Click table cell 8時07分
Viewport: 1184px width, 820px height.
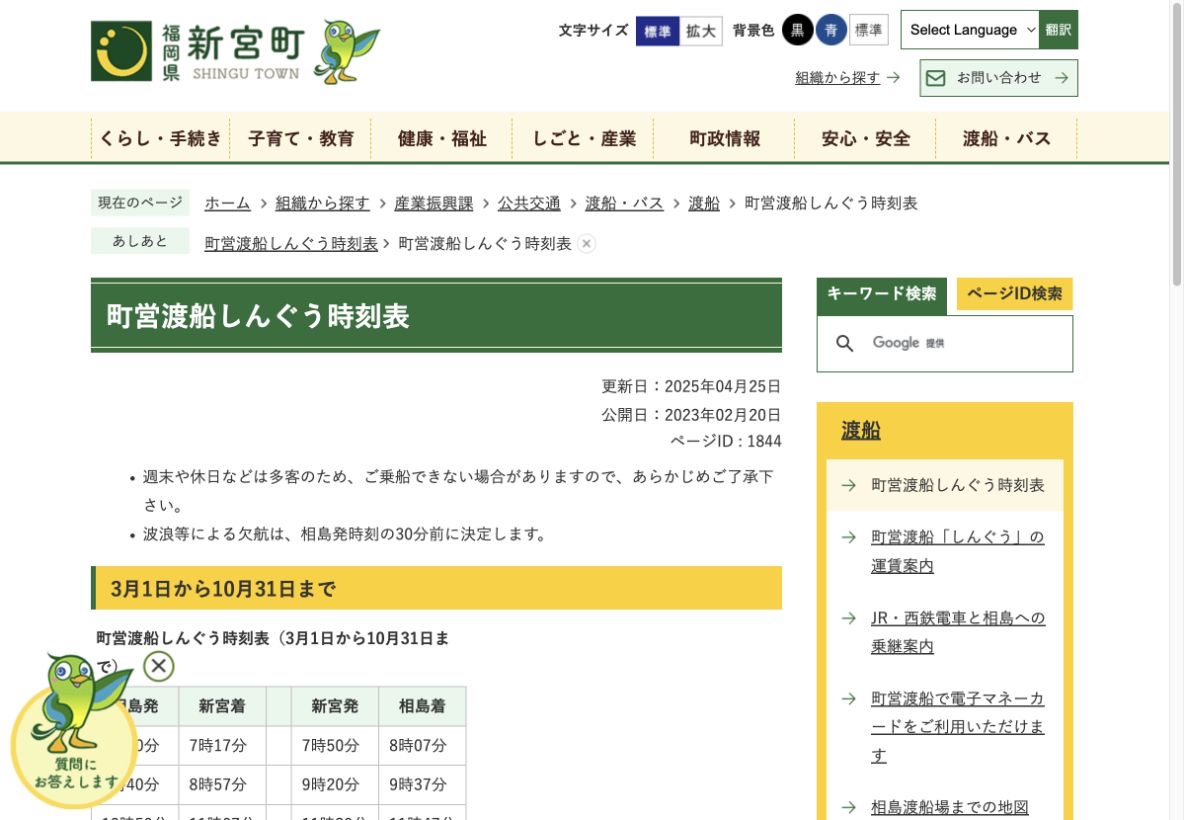pos(422,745)
